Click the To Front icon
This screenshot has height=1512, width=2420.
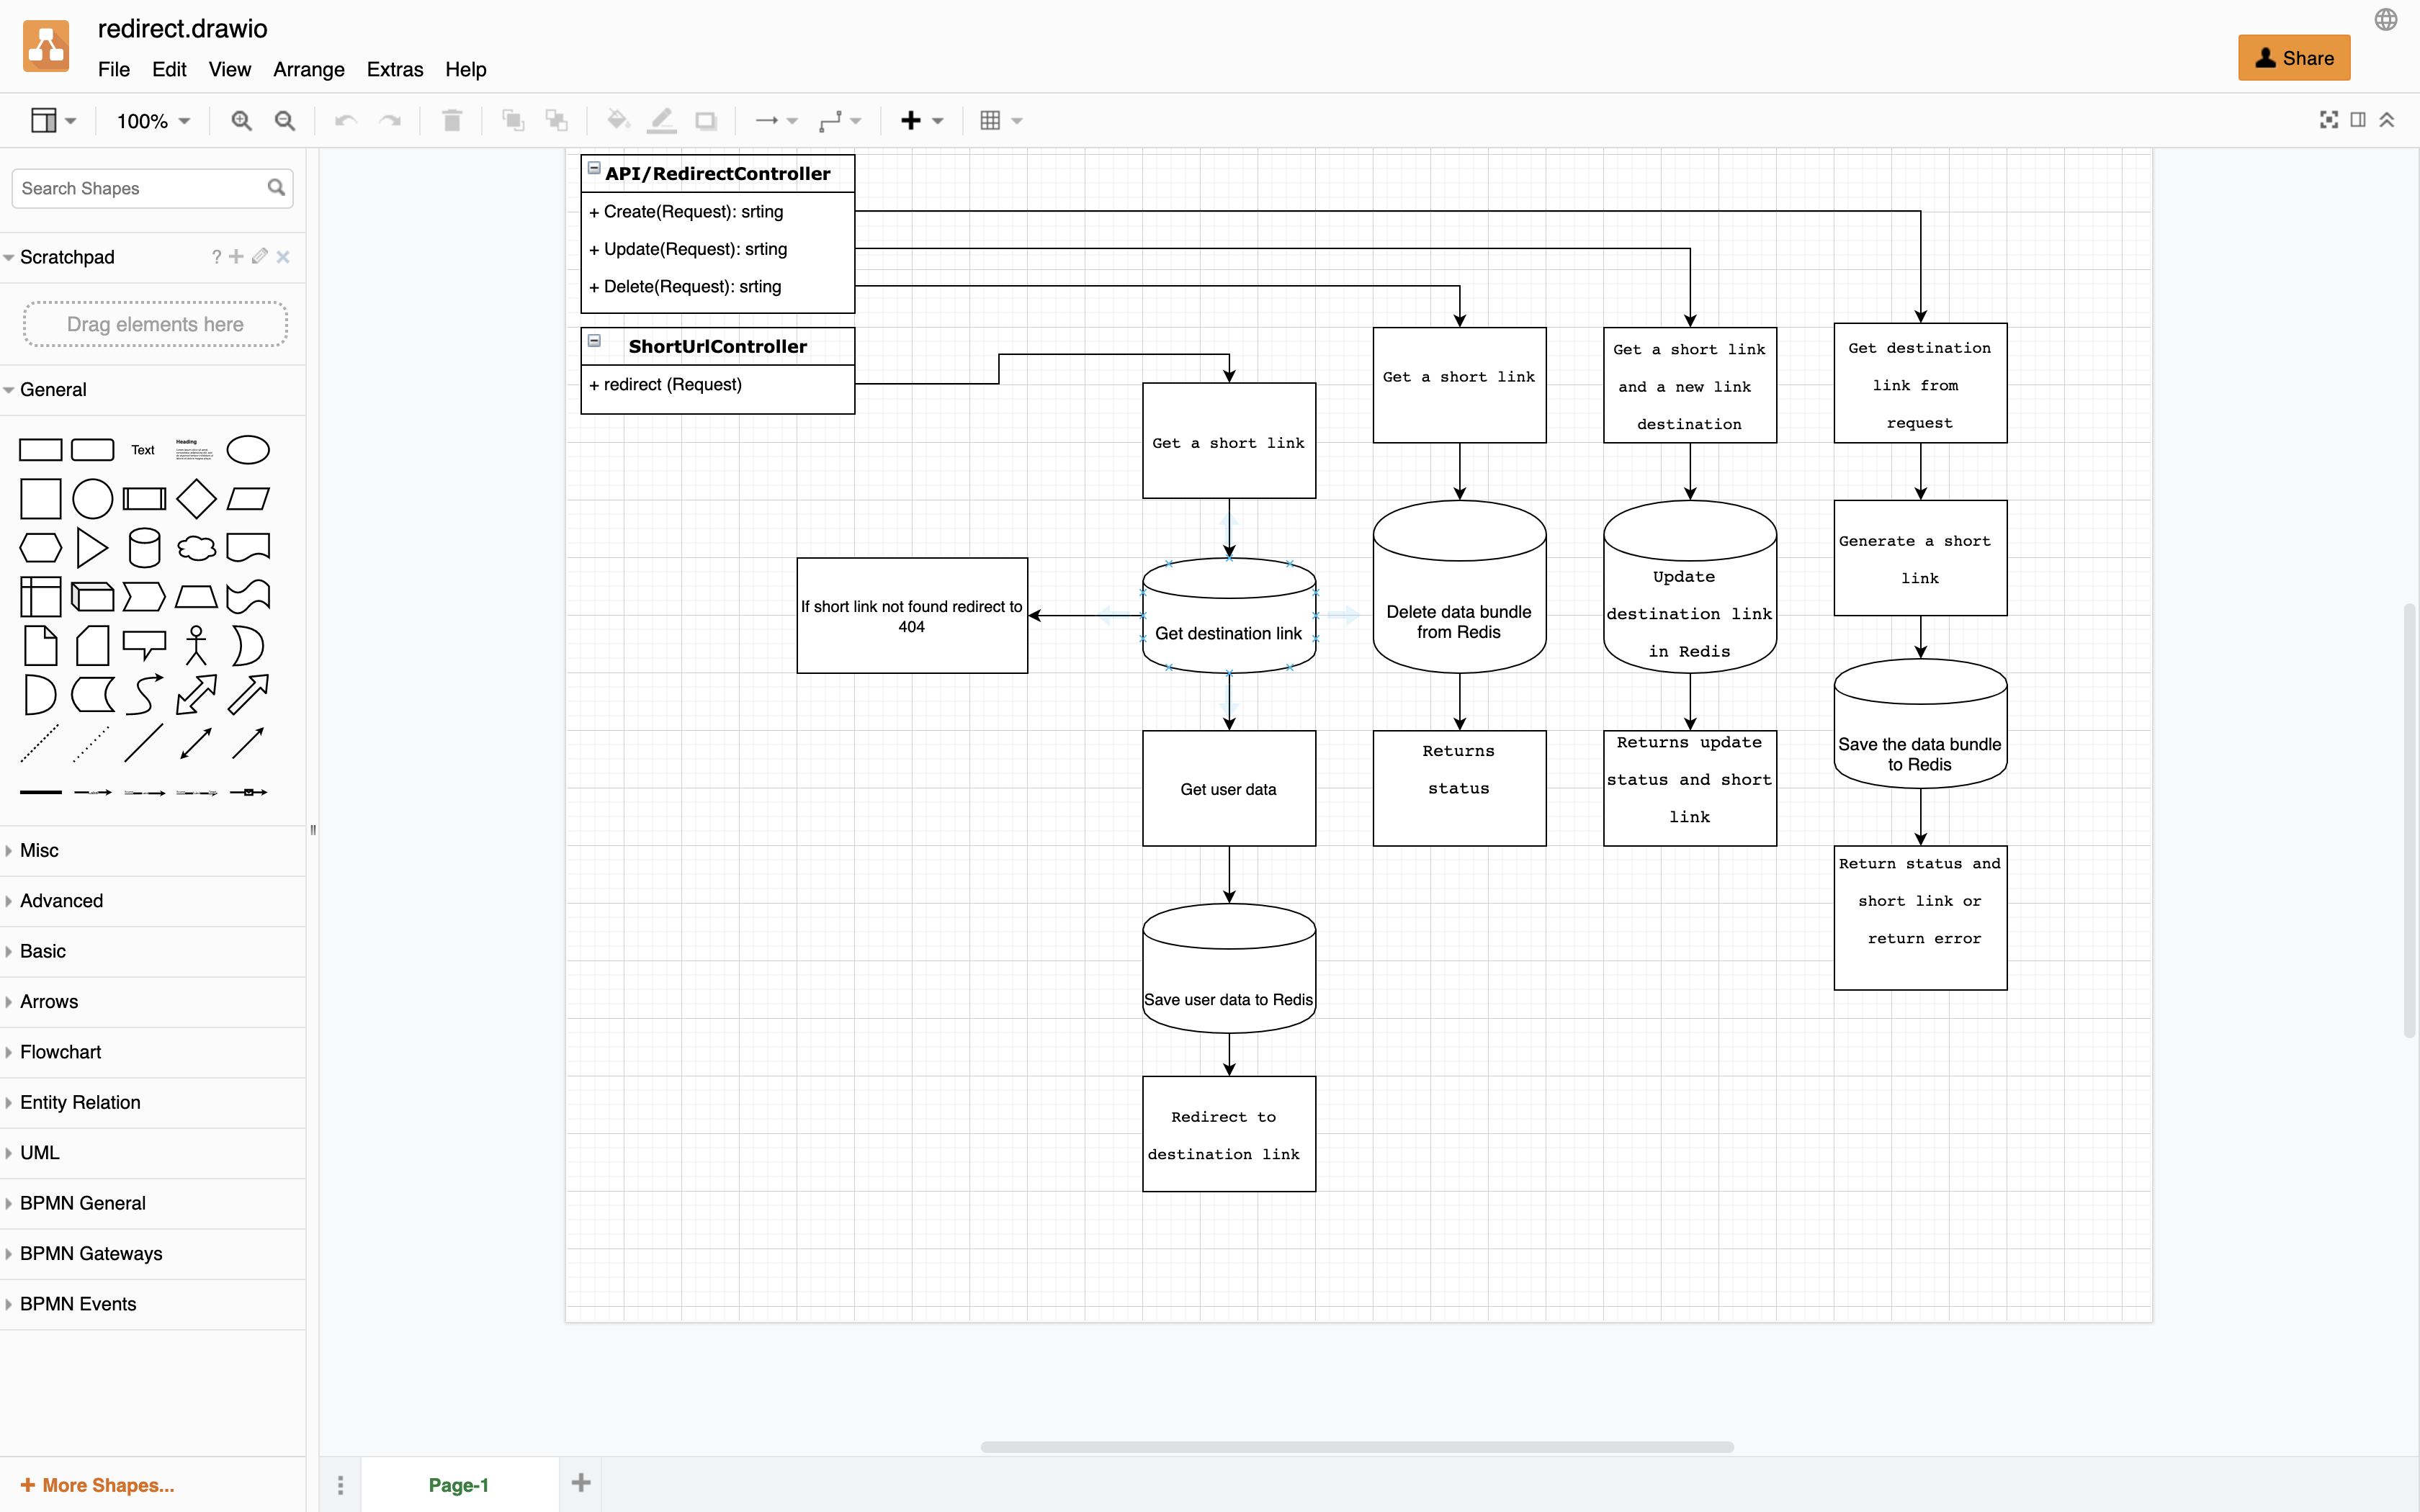pos(513,121)
